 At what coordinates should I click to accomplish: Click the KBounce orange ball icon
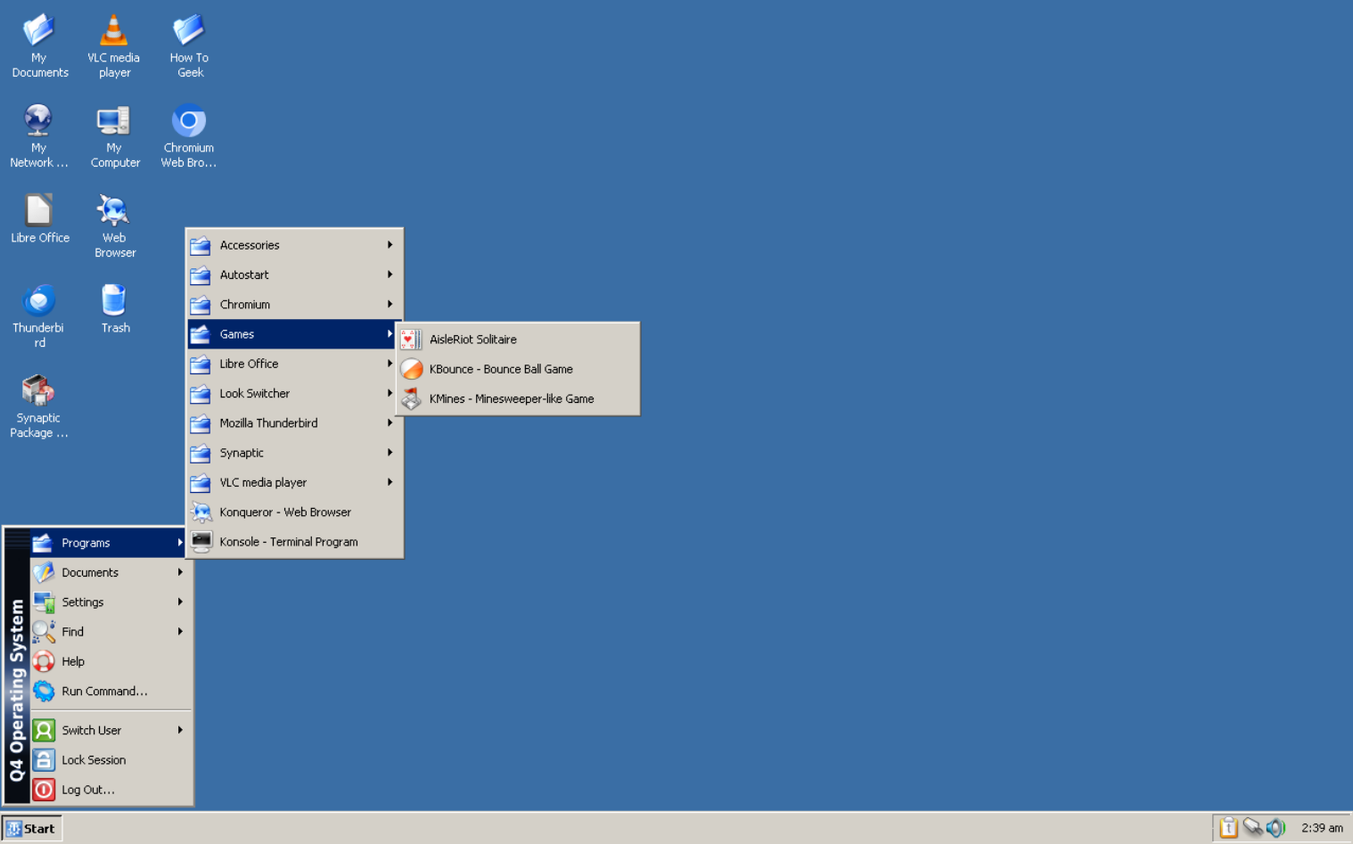[411, 369]
